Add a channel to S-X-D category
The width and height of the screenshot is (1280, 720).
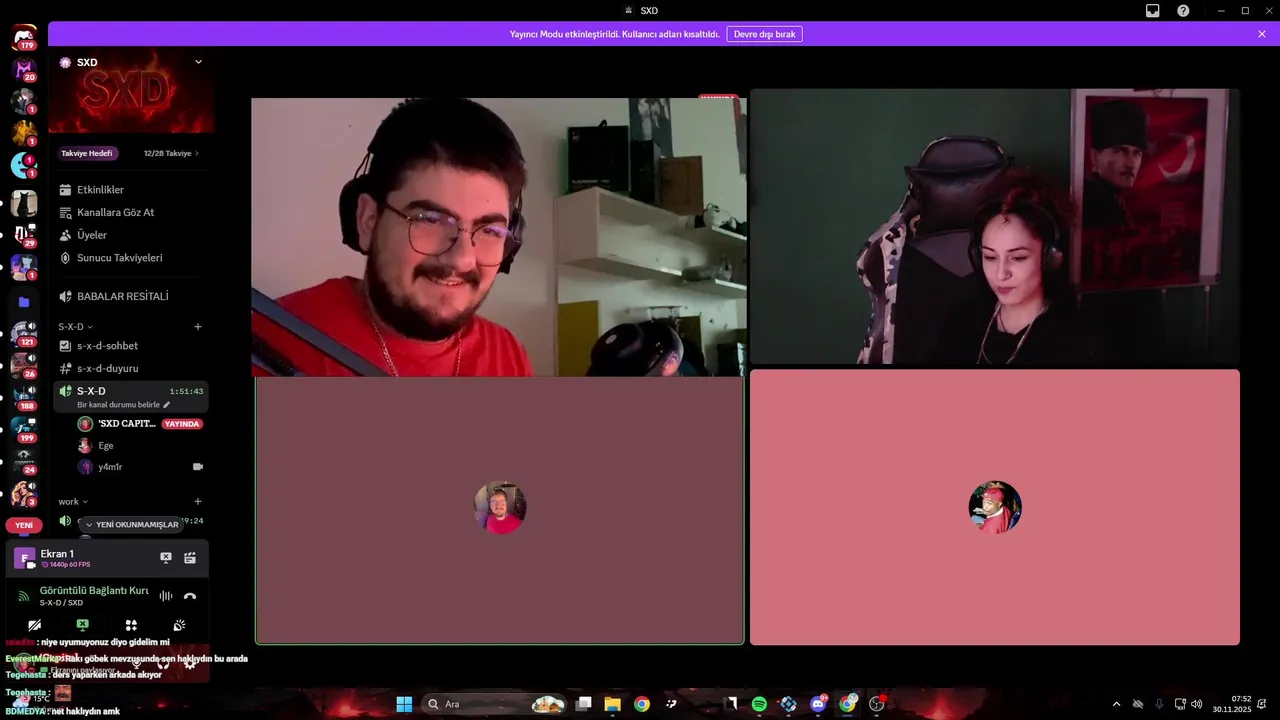[198, 327]
